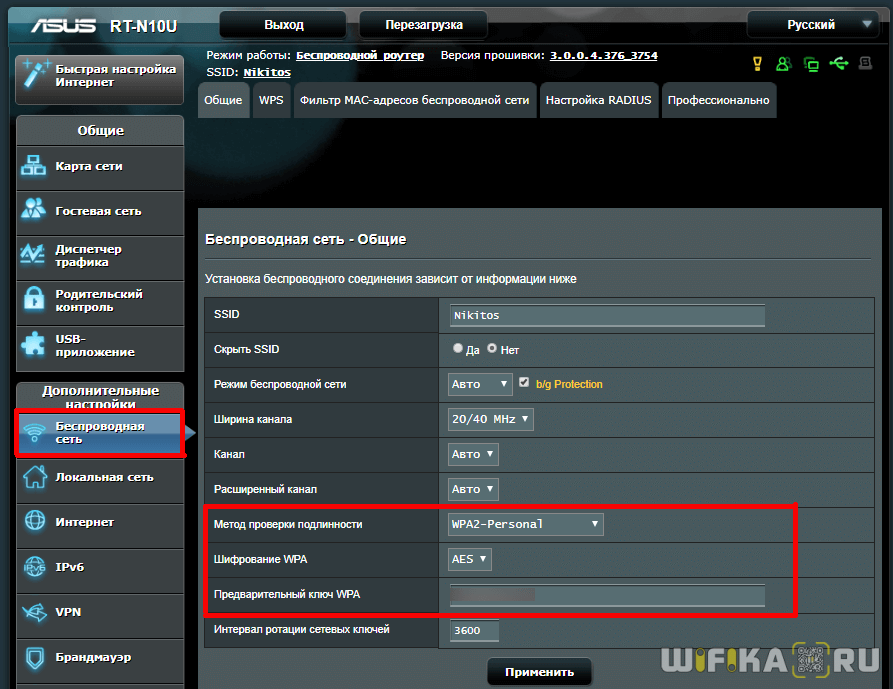893x689 pixels.
Task: Click the green connected clients monitor icon
Action: tap(811, 64)
